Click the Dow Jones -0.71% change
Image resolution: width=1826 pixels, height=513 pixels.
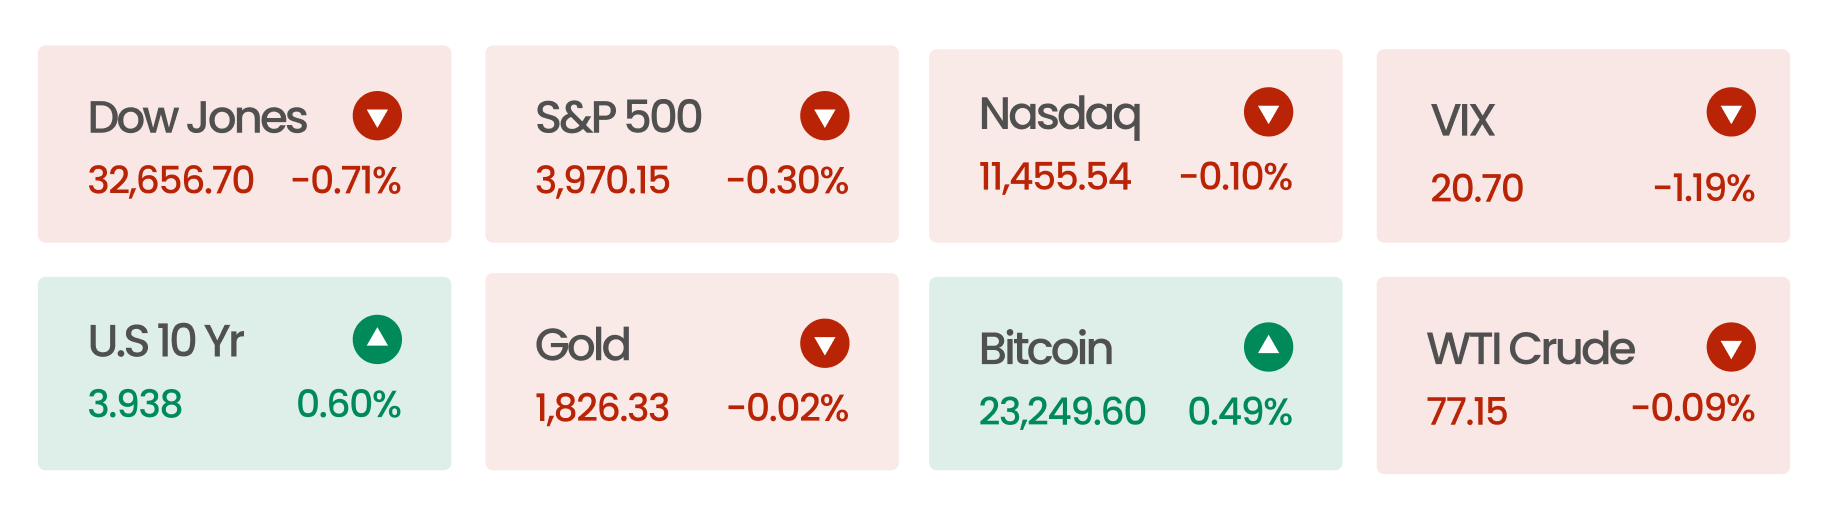[x=346, y=181]
